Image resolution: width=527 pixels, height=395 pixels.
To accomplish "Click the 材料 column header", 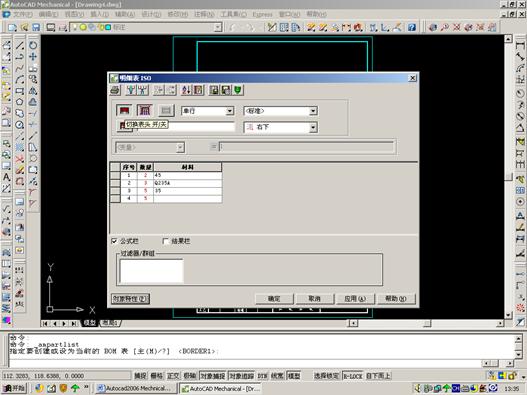I will click(x=188, y=167).
